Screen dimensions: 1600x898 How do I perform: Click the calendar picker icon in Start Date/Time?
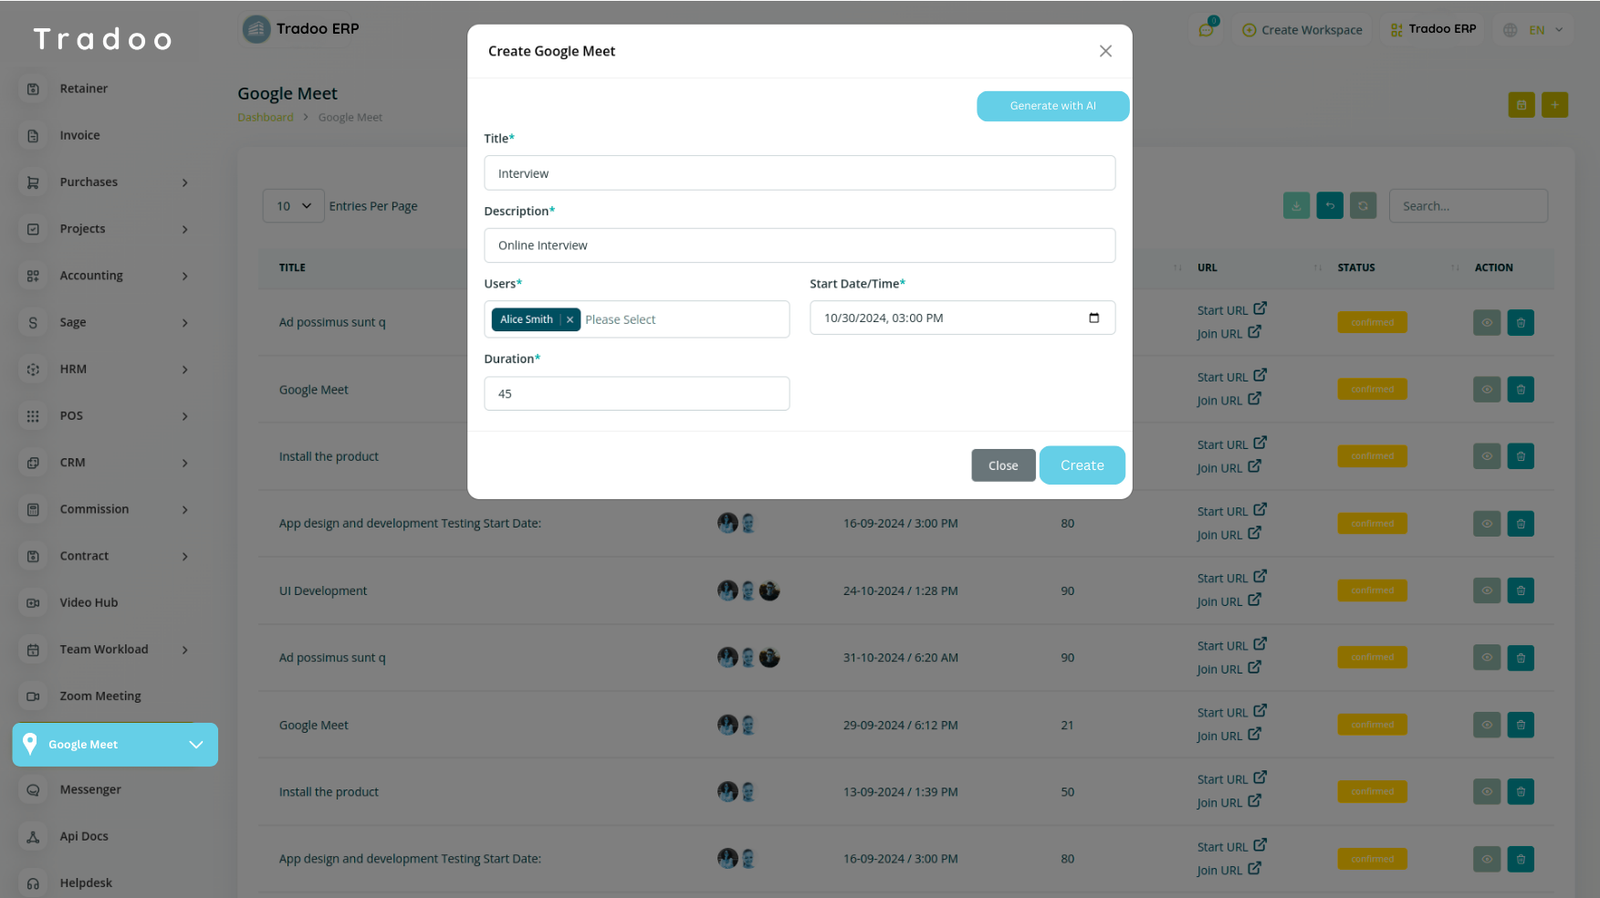1093,318
